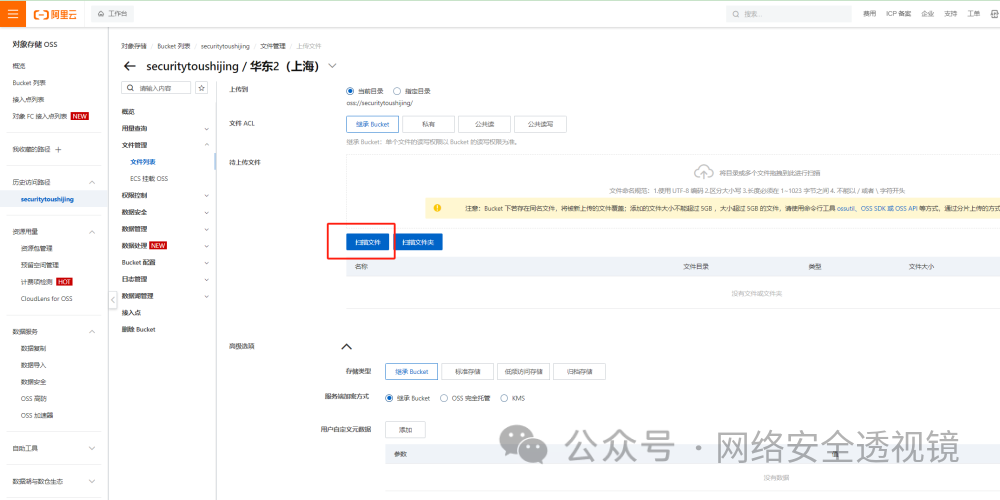Click the yellow warning notice icon
The image size is (1000, 500).
(437, 208)
